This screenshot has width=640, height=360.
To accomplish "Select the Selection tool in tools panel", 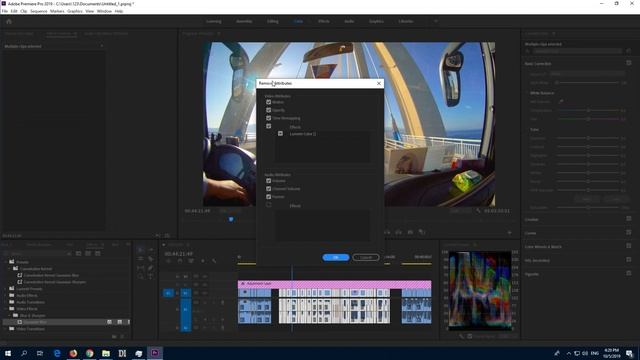I will tap(140, 249).
